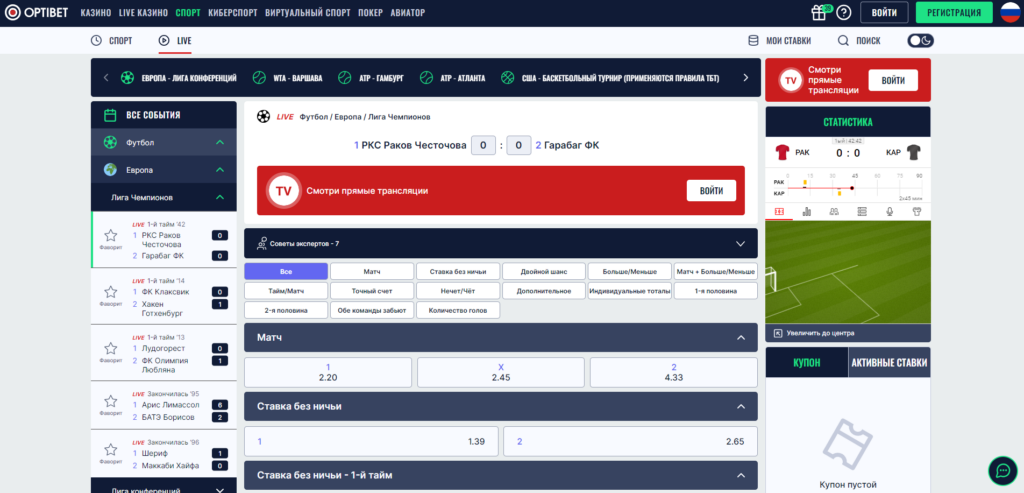Change language via Russian flag icon

coord(1010,12)
